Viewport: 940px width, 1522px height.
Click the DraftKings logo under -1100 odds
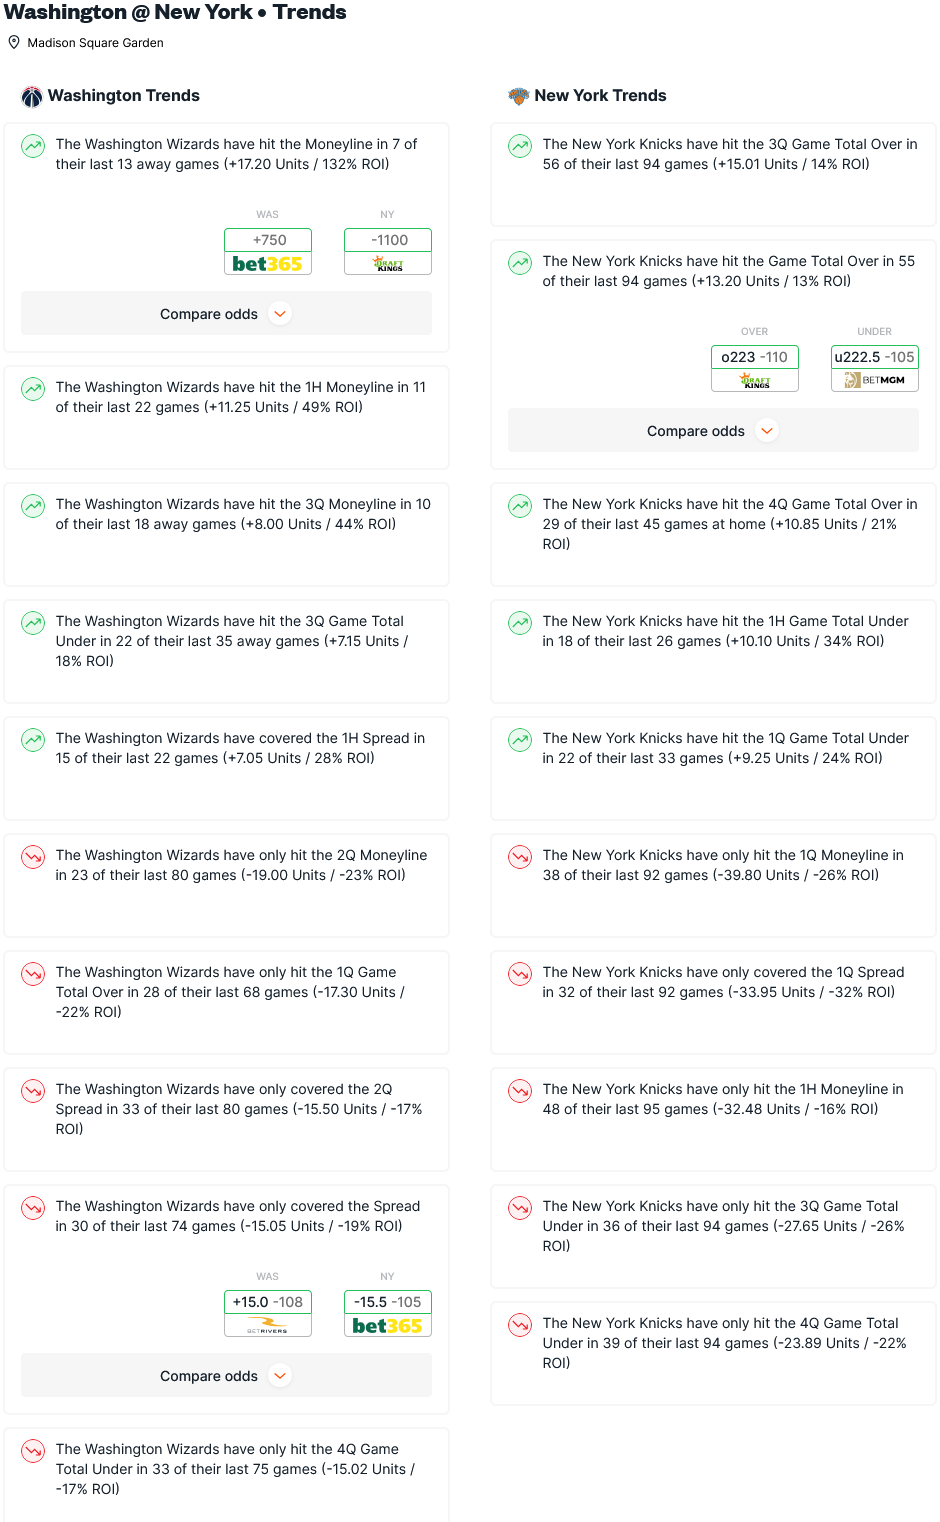point(388,264)
